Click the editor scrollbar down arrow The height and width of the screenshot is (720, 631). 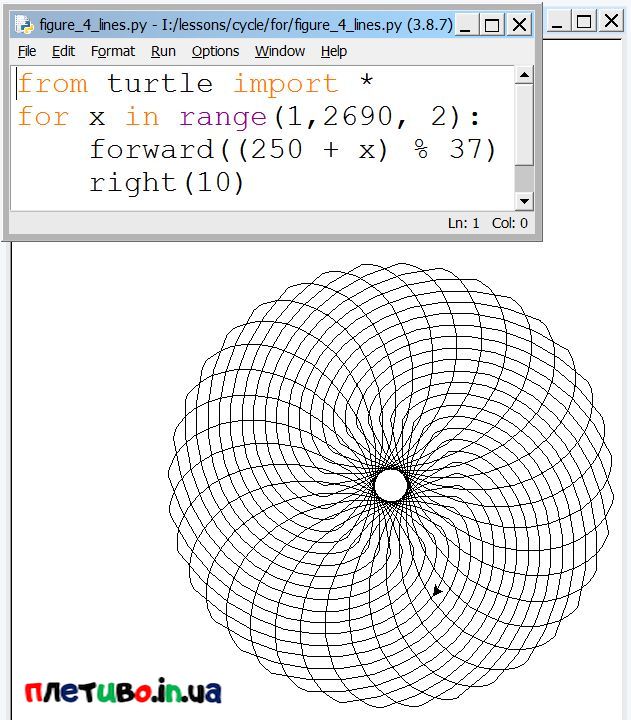(524, 201)
